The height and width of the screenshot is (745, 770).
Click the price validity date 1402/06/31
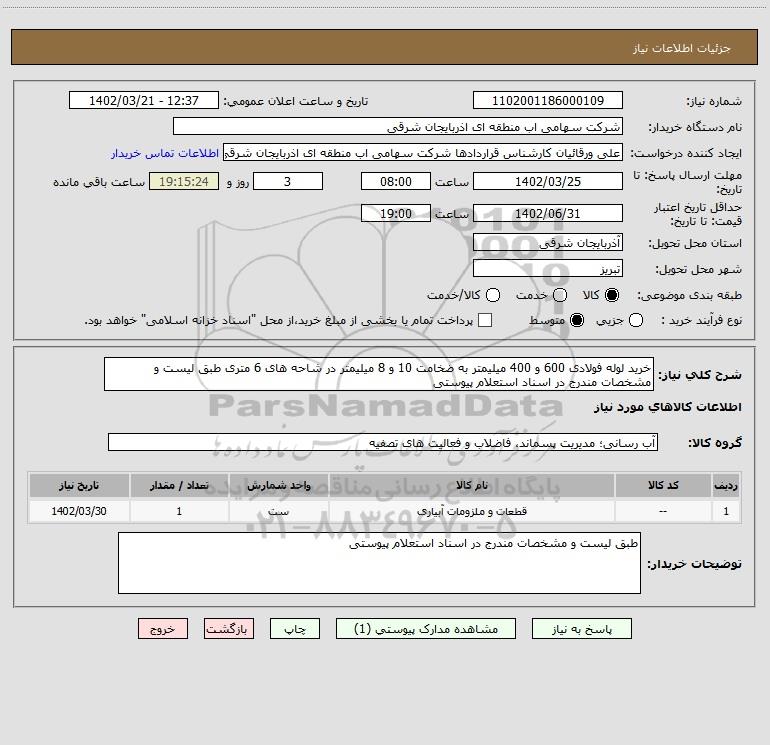548,214
